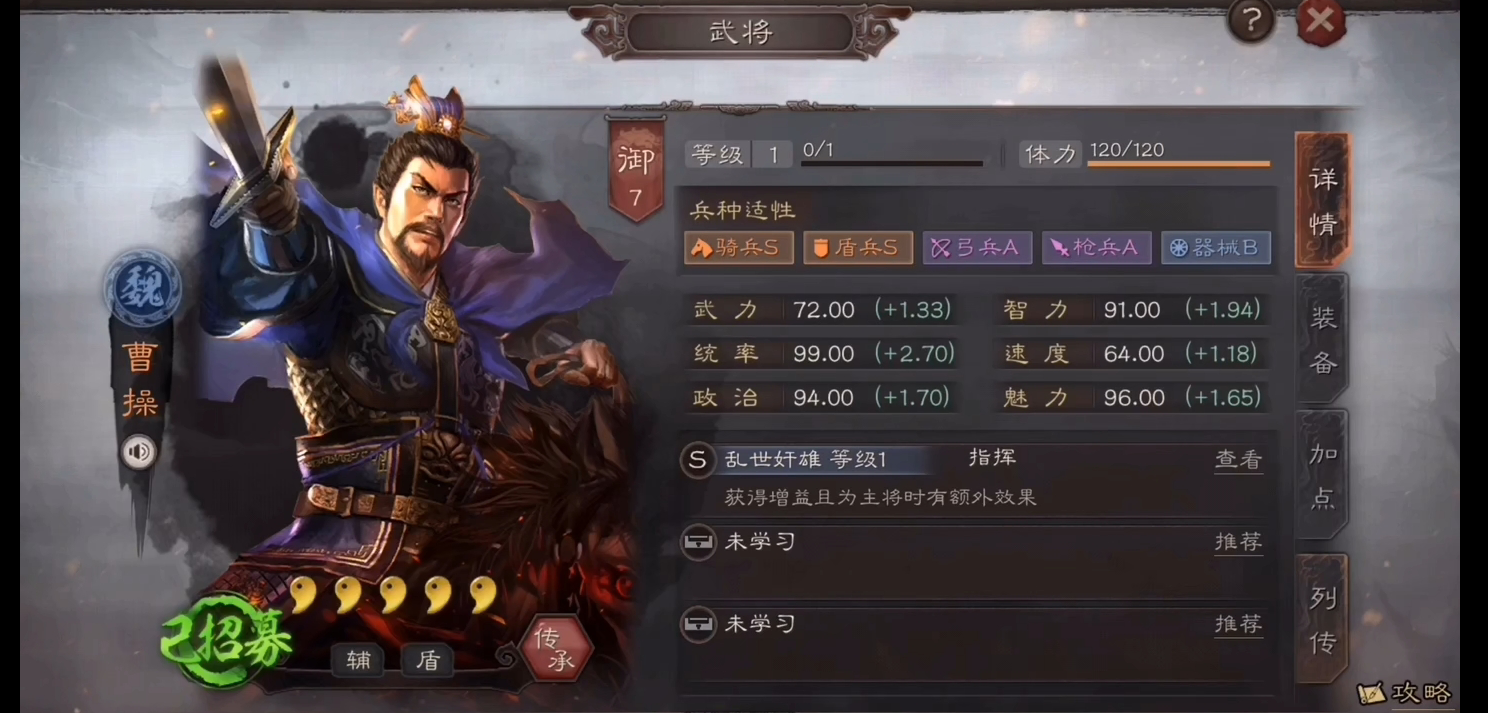The height and width of the screenshot is (713, 1488).
Task: Open the question mark help icon
Action: (1251, 21)
